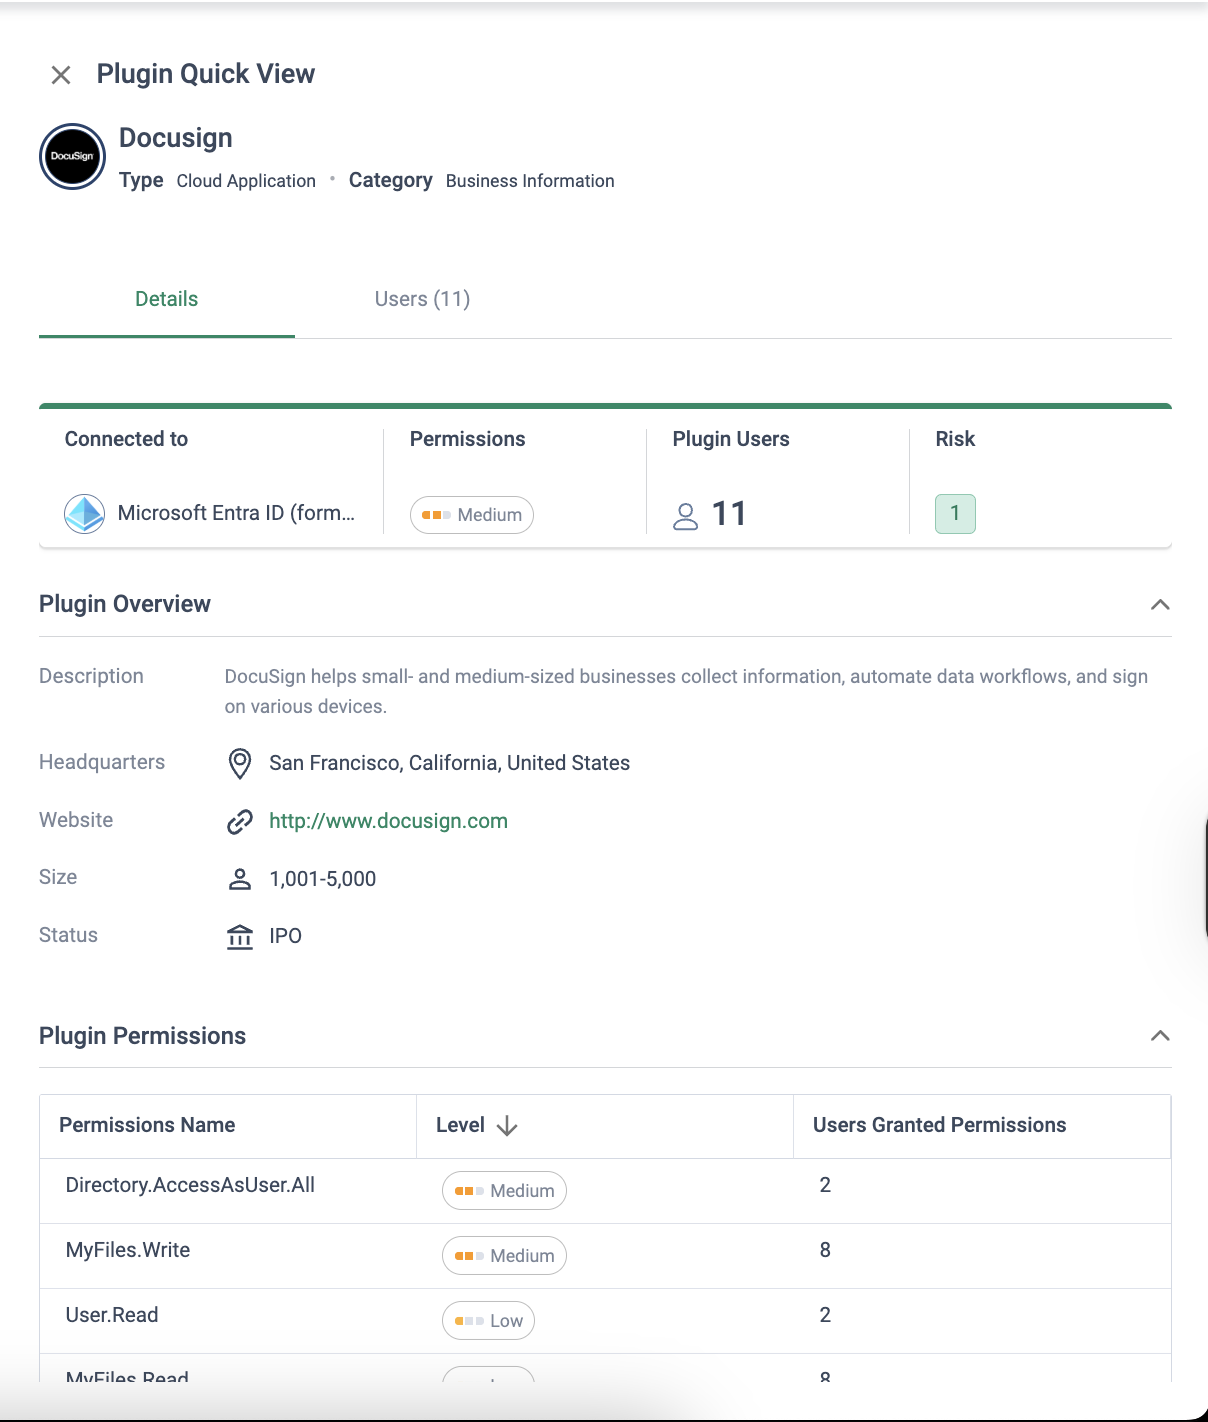1208x1422 pixels.
Task: Sort by Level column arrow
Action: tap(507, 1126)
